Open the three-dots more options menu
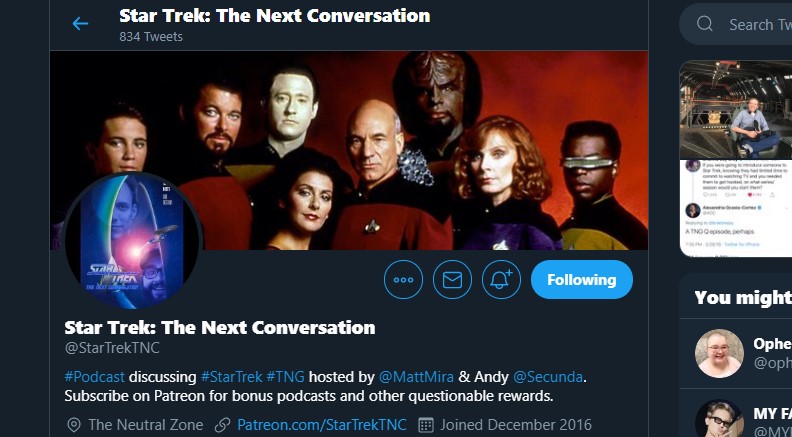This screenshot has width=792, height=437. [403, 280]
